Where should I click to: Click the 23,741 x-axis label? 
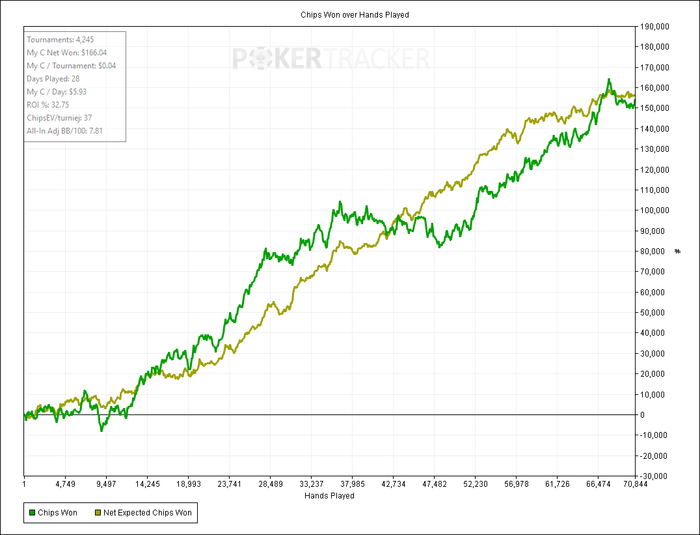pos(229,484)
